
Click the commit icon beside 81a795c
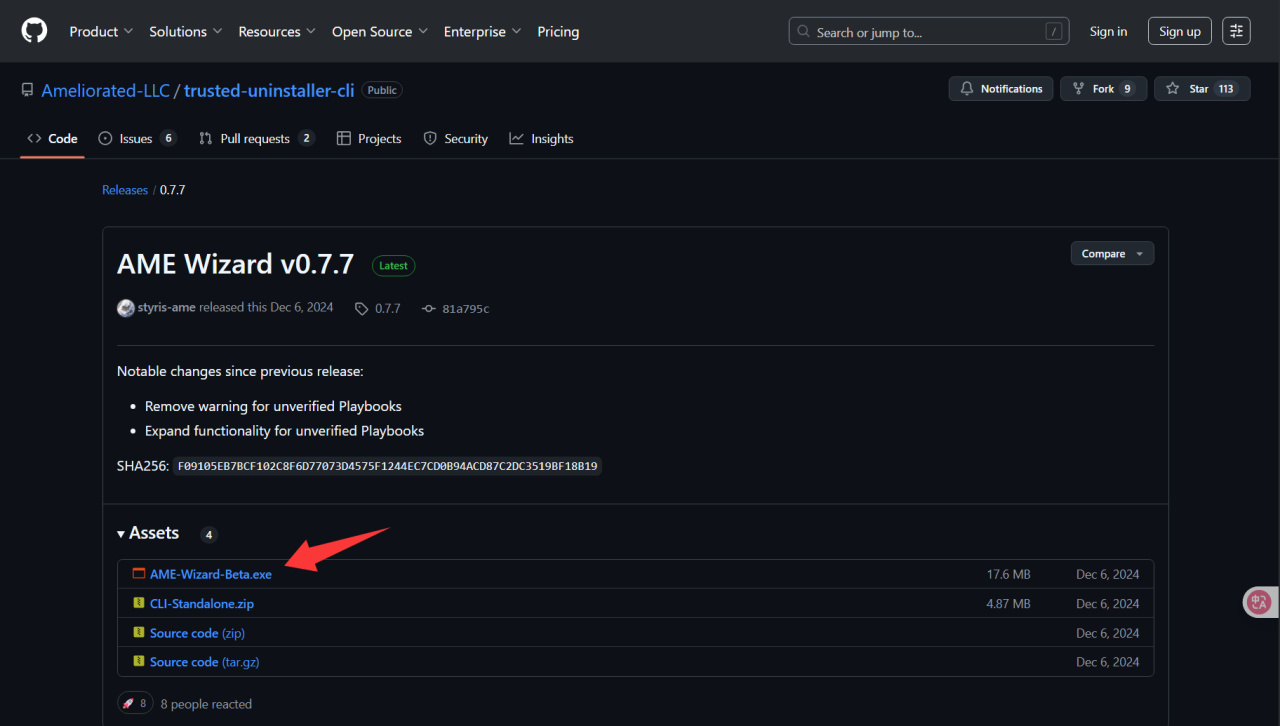429,309
